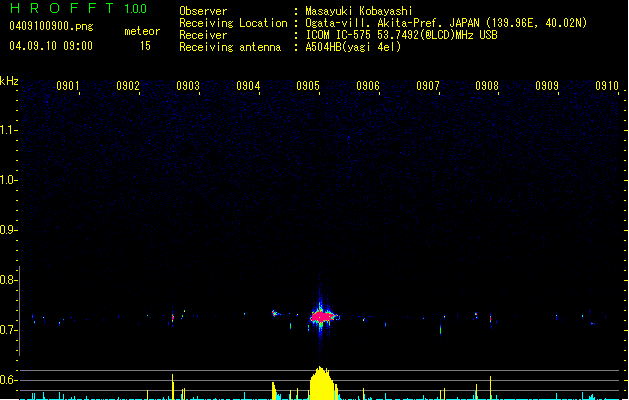Click the 0903 time marker

[x=188, y=86]
